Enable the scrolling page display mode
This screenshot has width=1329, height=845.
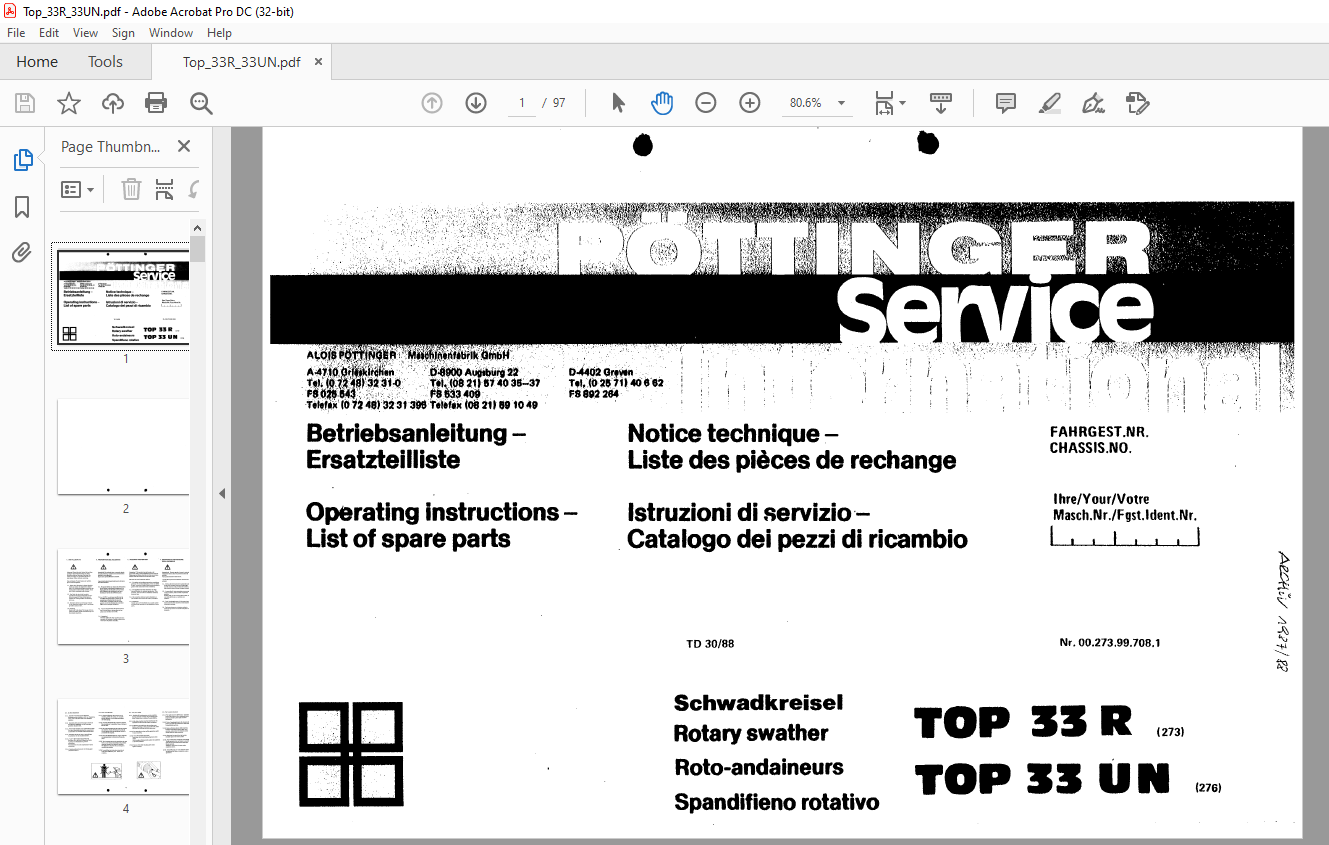(x=941, y=103)
